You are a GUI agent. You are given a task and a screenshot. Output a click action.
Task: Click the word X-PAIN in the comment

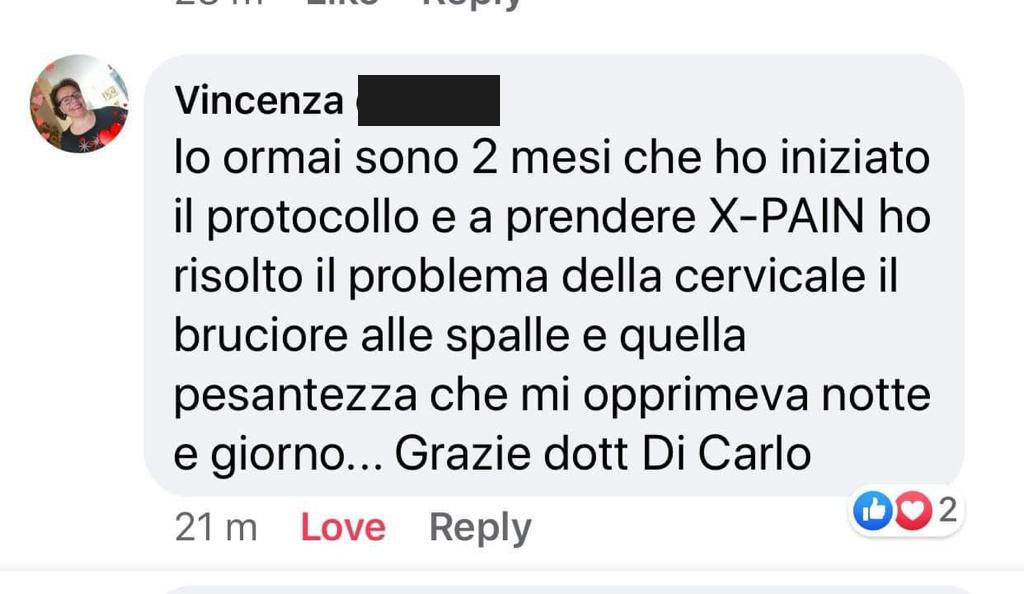[x=786, y=217]
